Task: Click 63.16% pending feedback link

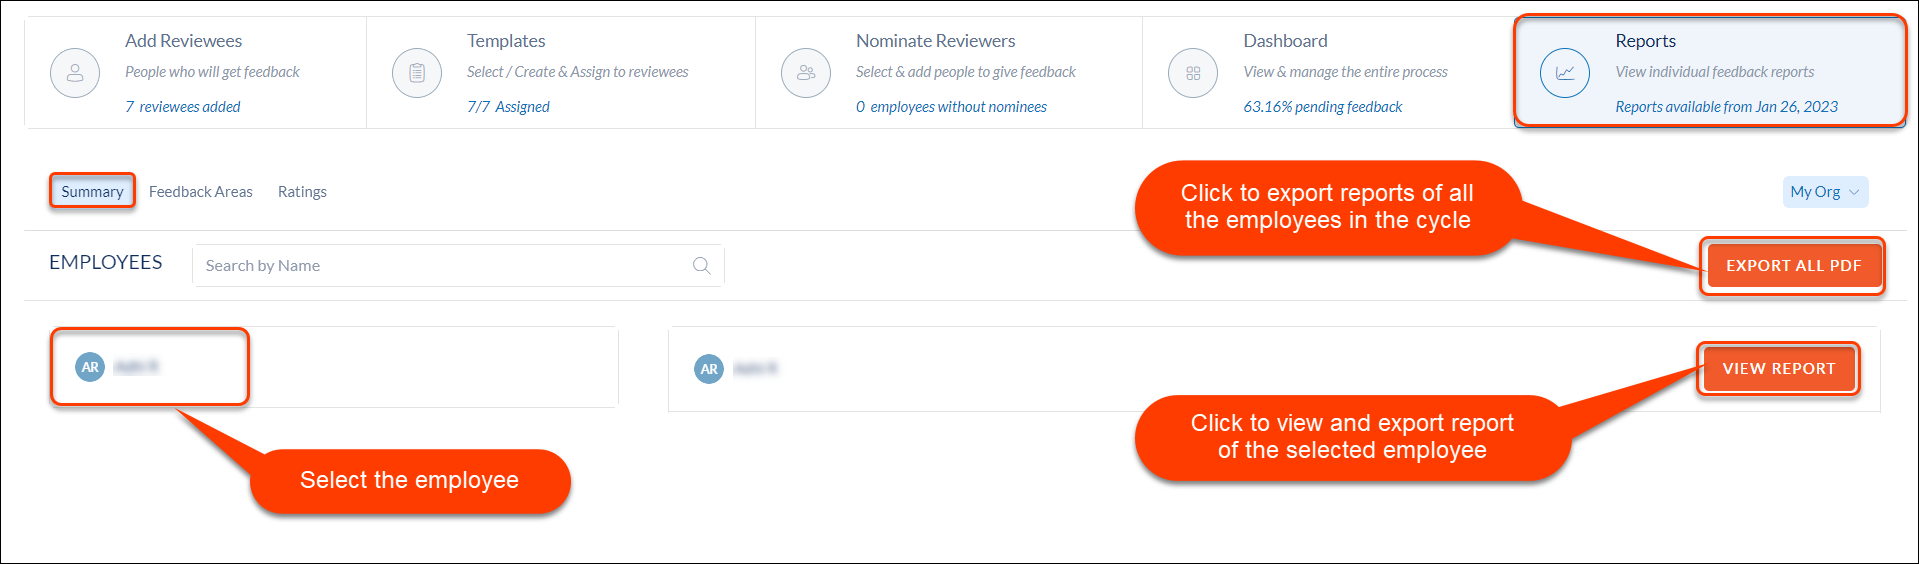Action: pos(1323,107)
